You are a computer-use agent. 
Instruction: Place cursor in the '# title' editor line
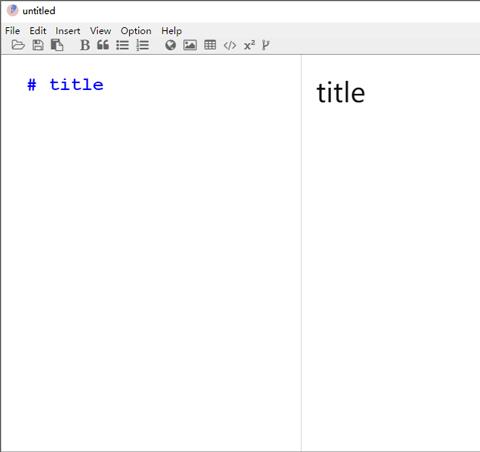click(x=65, y=85)
